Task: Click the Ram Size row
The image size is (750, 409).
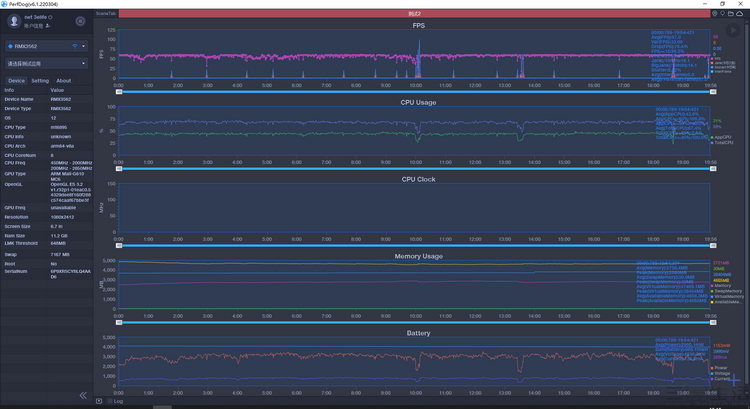Action: coord(47,235)
